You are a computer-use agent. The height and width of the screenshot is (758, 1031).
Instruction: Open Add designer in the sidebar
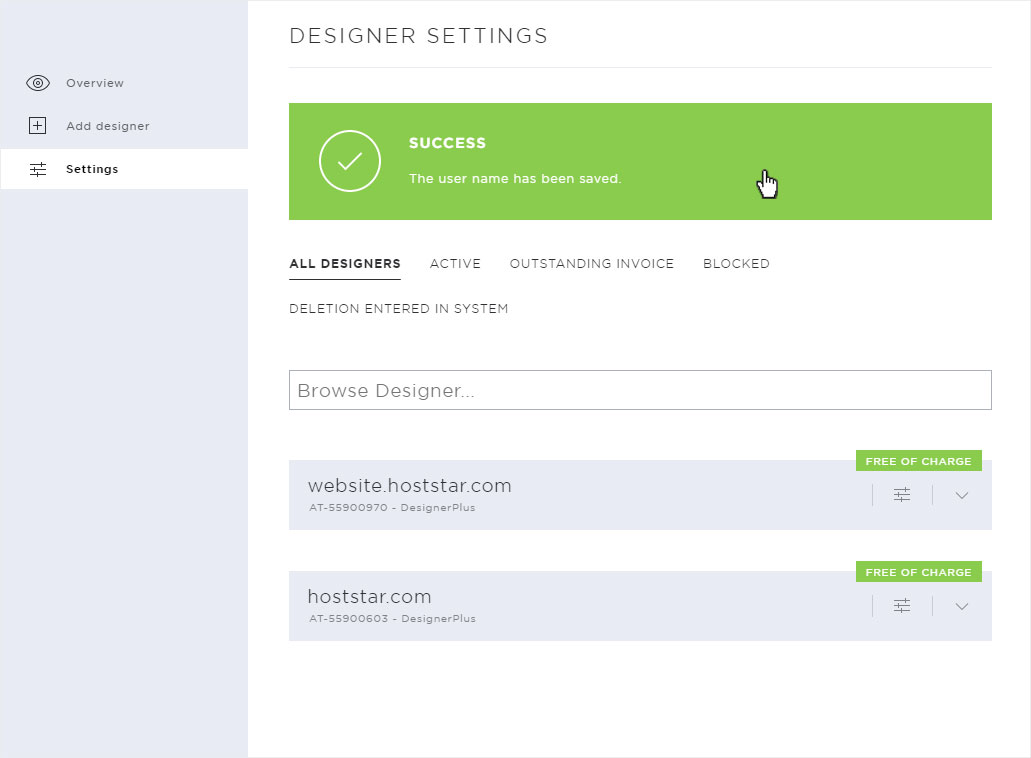pyautogui.click(x=108, y=126)
